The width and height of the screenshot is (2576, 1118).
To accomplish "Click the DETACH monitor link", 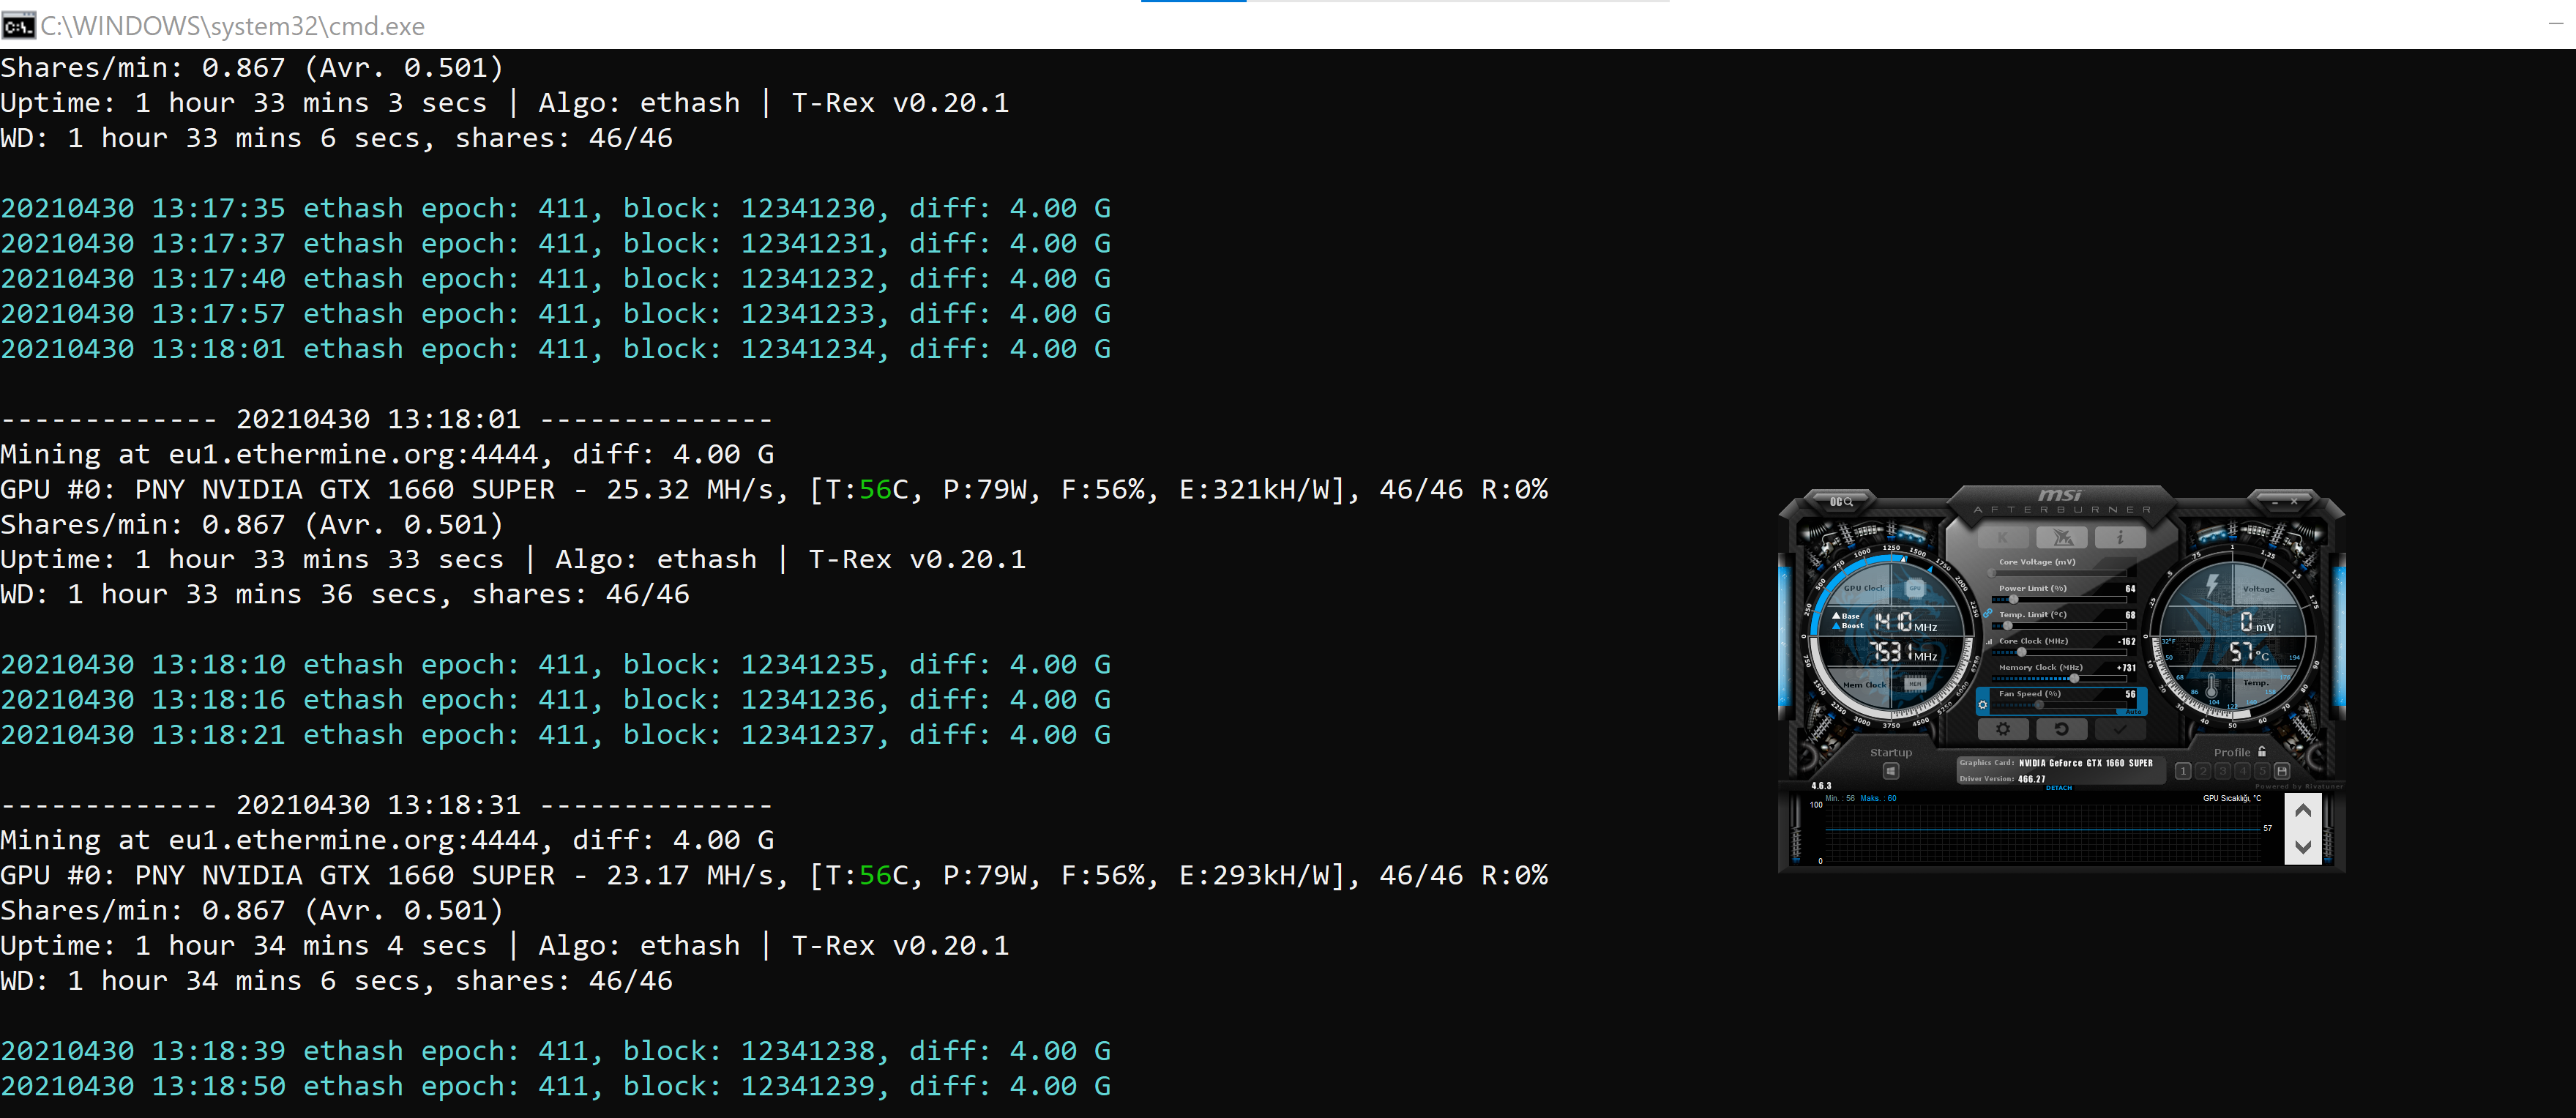I will [2059, 788].
